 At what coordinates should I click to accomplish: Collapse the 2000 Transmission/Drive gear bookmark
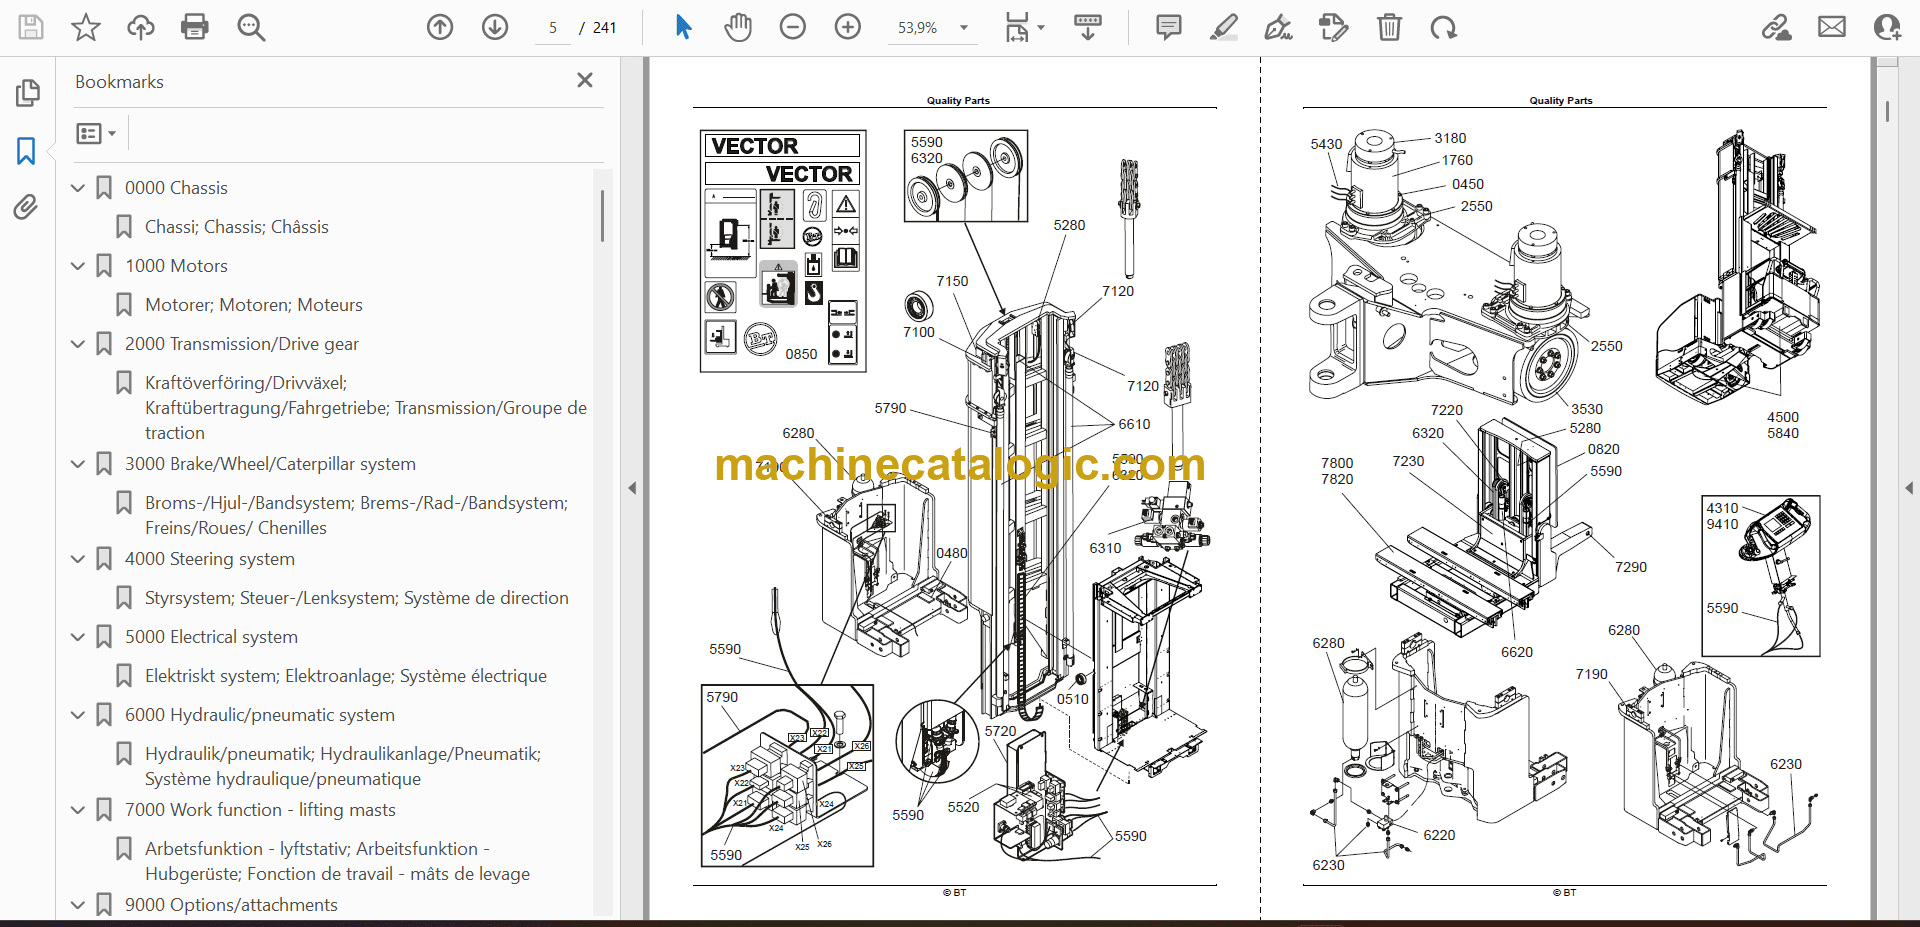tap(78, 343)
